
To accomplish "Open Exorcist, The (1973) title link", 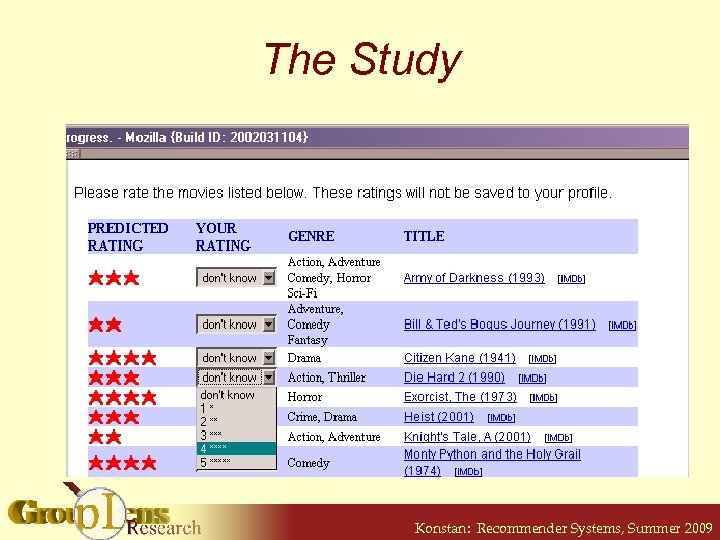I will click(x=460, y=397).
